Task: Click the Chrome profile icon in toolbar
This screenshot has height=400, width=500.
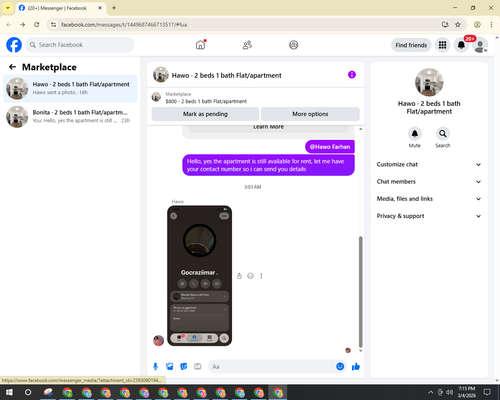Action: pyautogui.click(x=477, y=25)
